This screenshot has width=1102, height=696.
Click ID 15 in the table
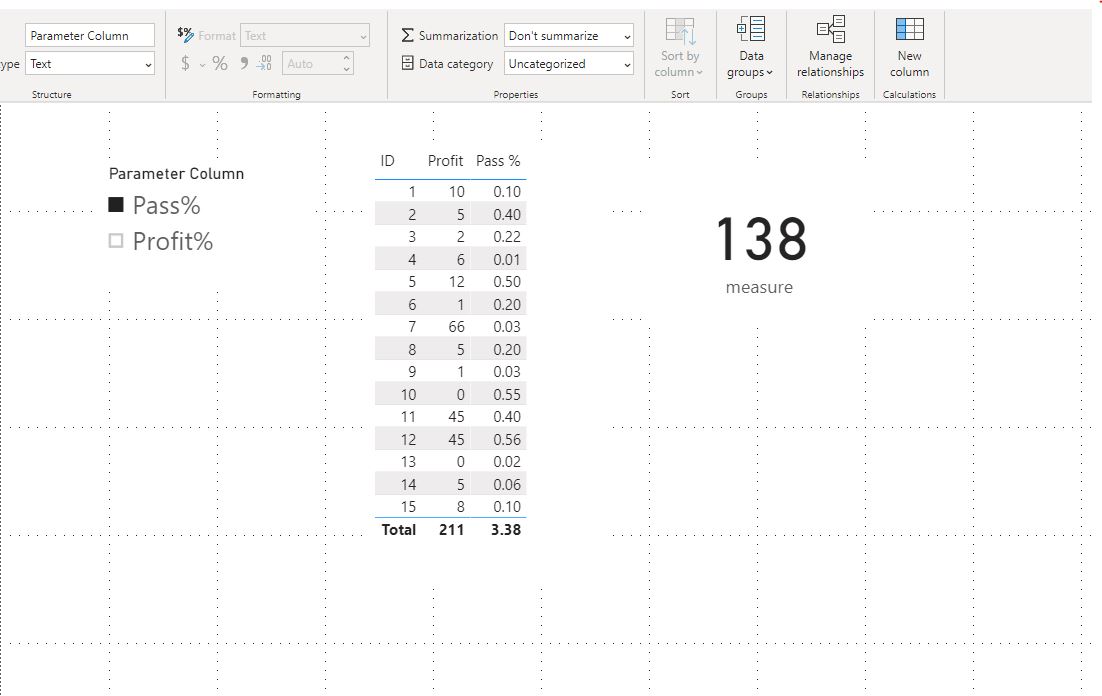pyautogui.click(x=408, y=507)
